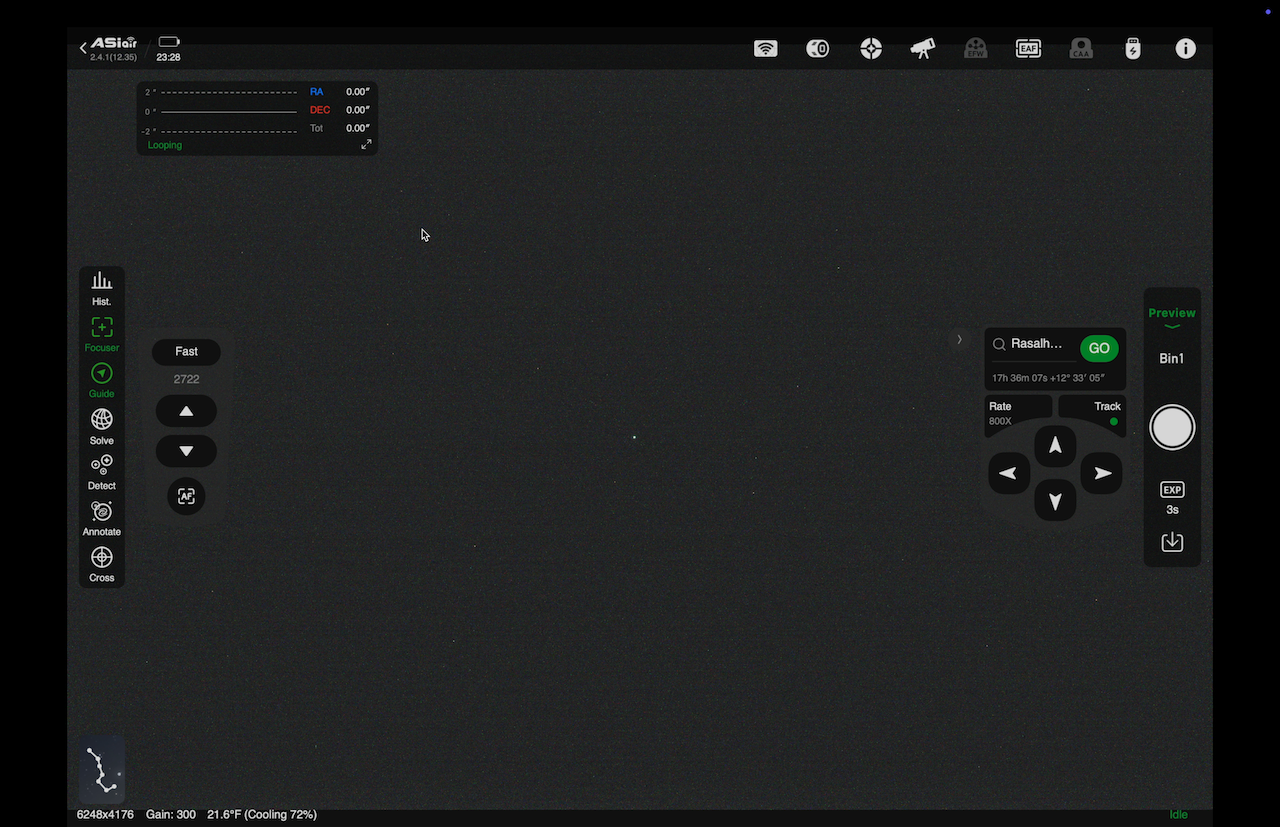The height and width of the screenshot is (827, 1280).
Task: Open the Wi-Fi settings icon
Action: (x=766, y=49)
